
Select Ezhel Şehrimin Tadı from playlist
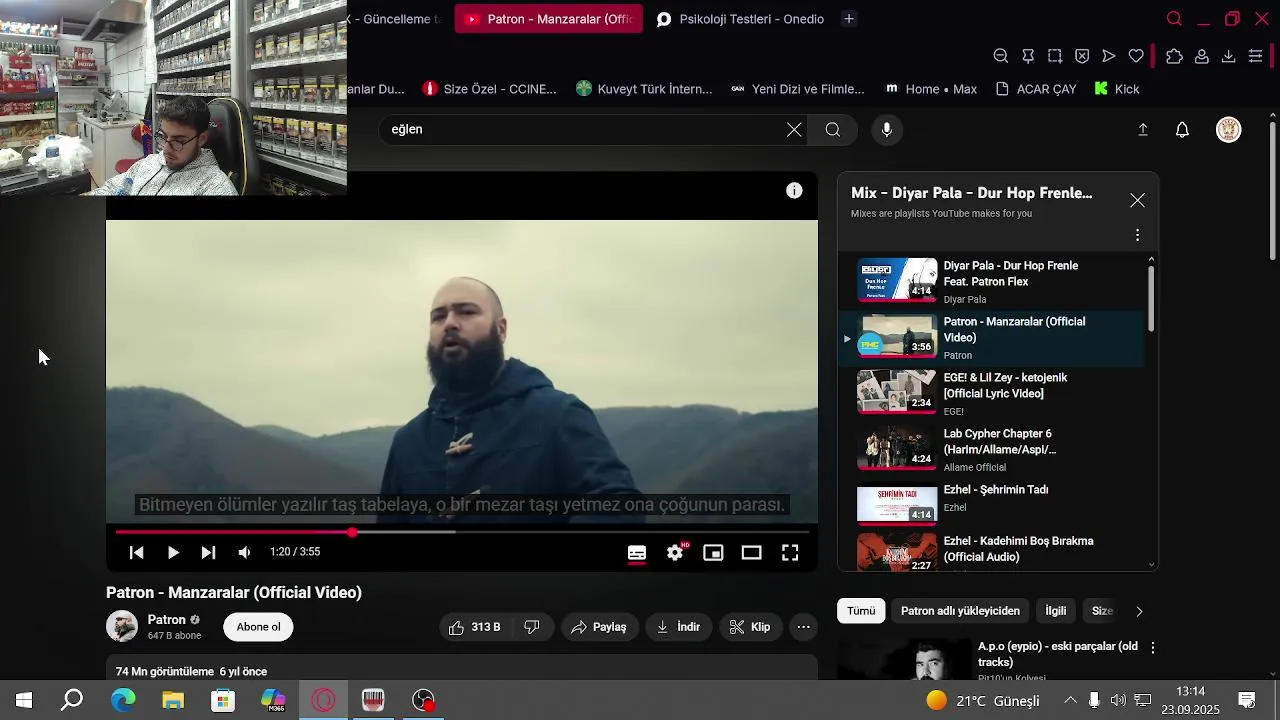(991, 504)
